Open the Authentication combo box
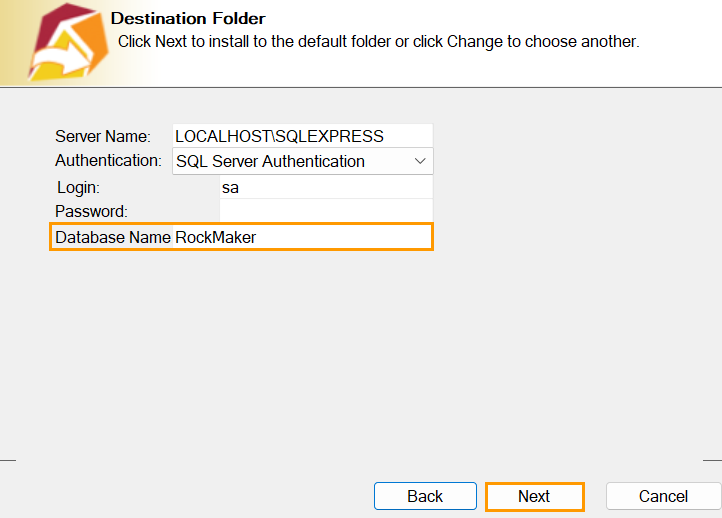Viewport: 722px width, 518px height. click(302, 161)
